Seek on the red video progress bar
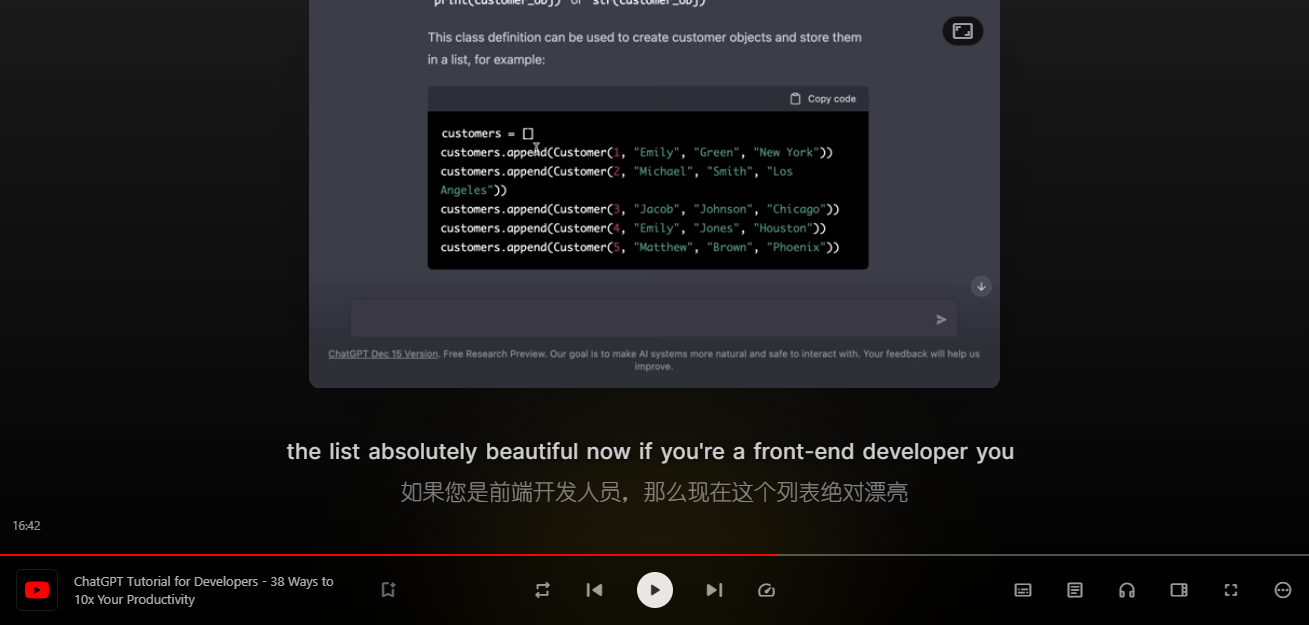 point(388,554)
